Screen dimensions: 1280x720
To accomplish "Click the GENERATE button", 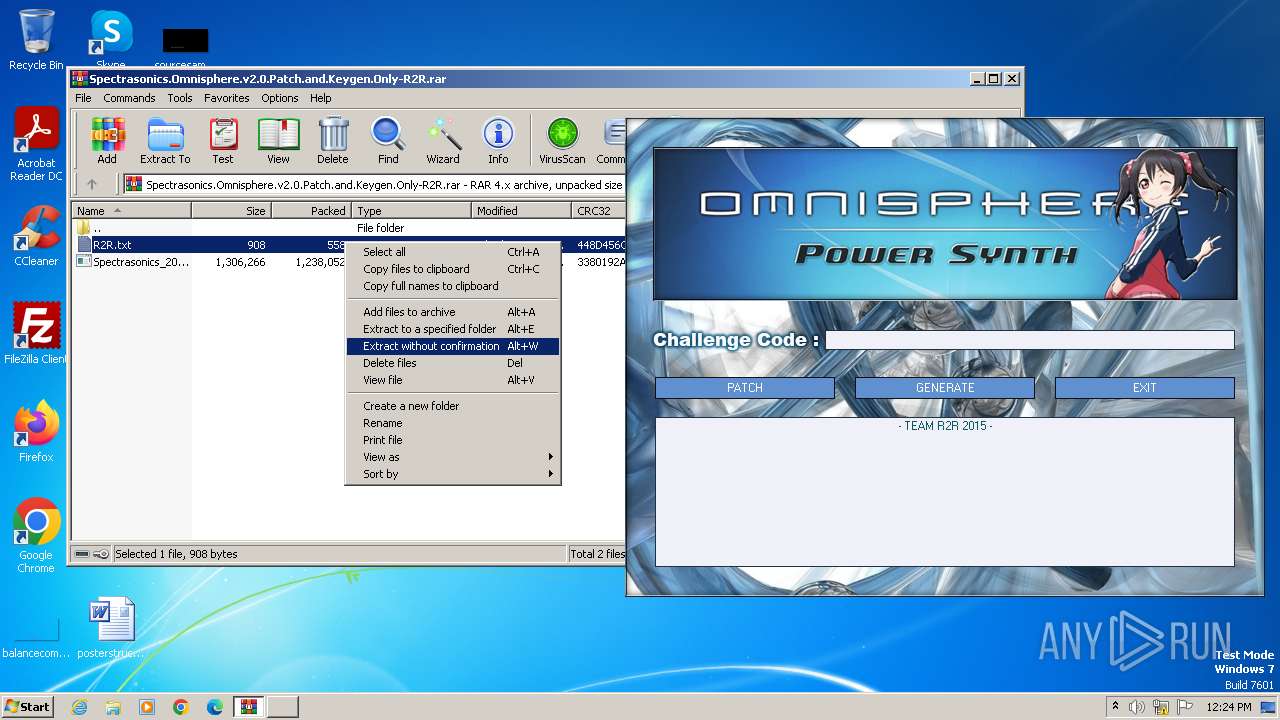I will pyautogui.click(x=945, y=388).
